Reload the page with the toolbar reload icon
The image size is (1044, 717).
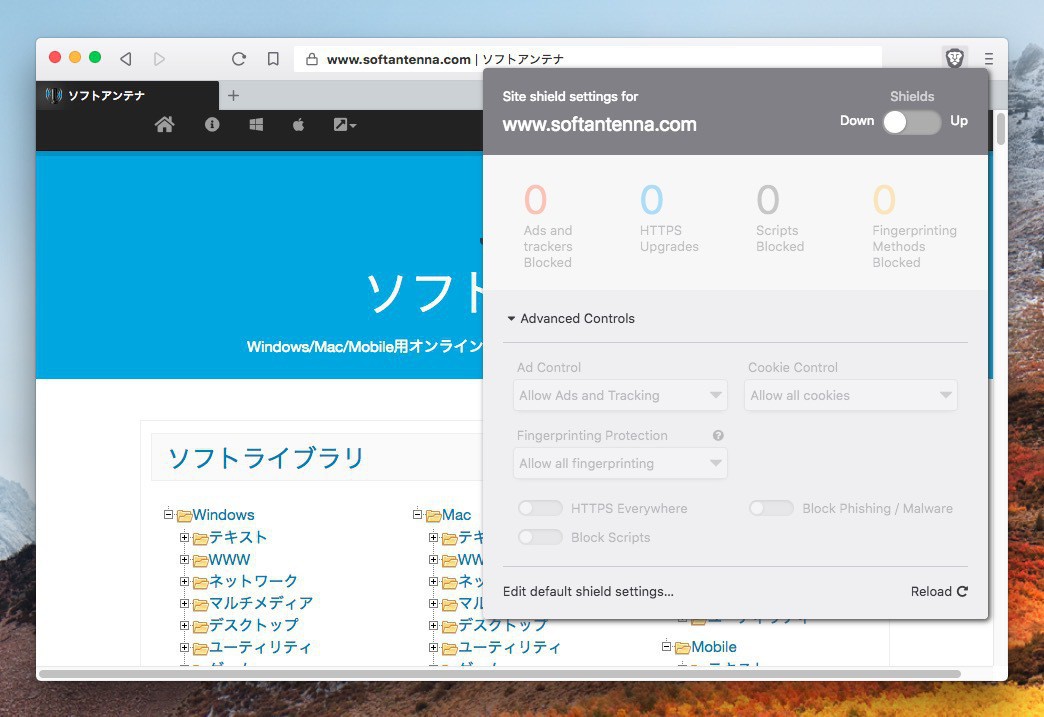tap(238, 59)
